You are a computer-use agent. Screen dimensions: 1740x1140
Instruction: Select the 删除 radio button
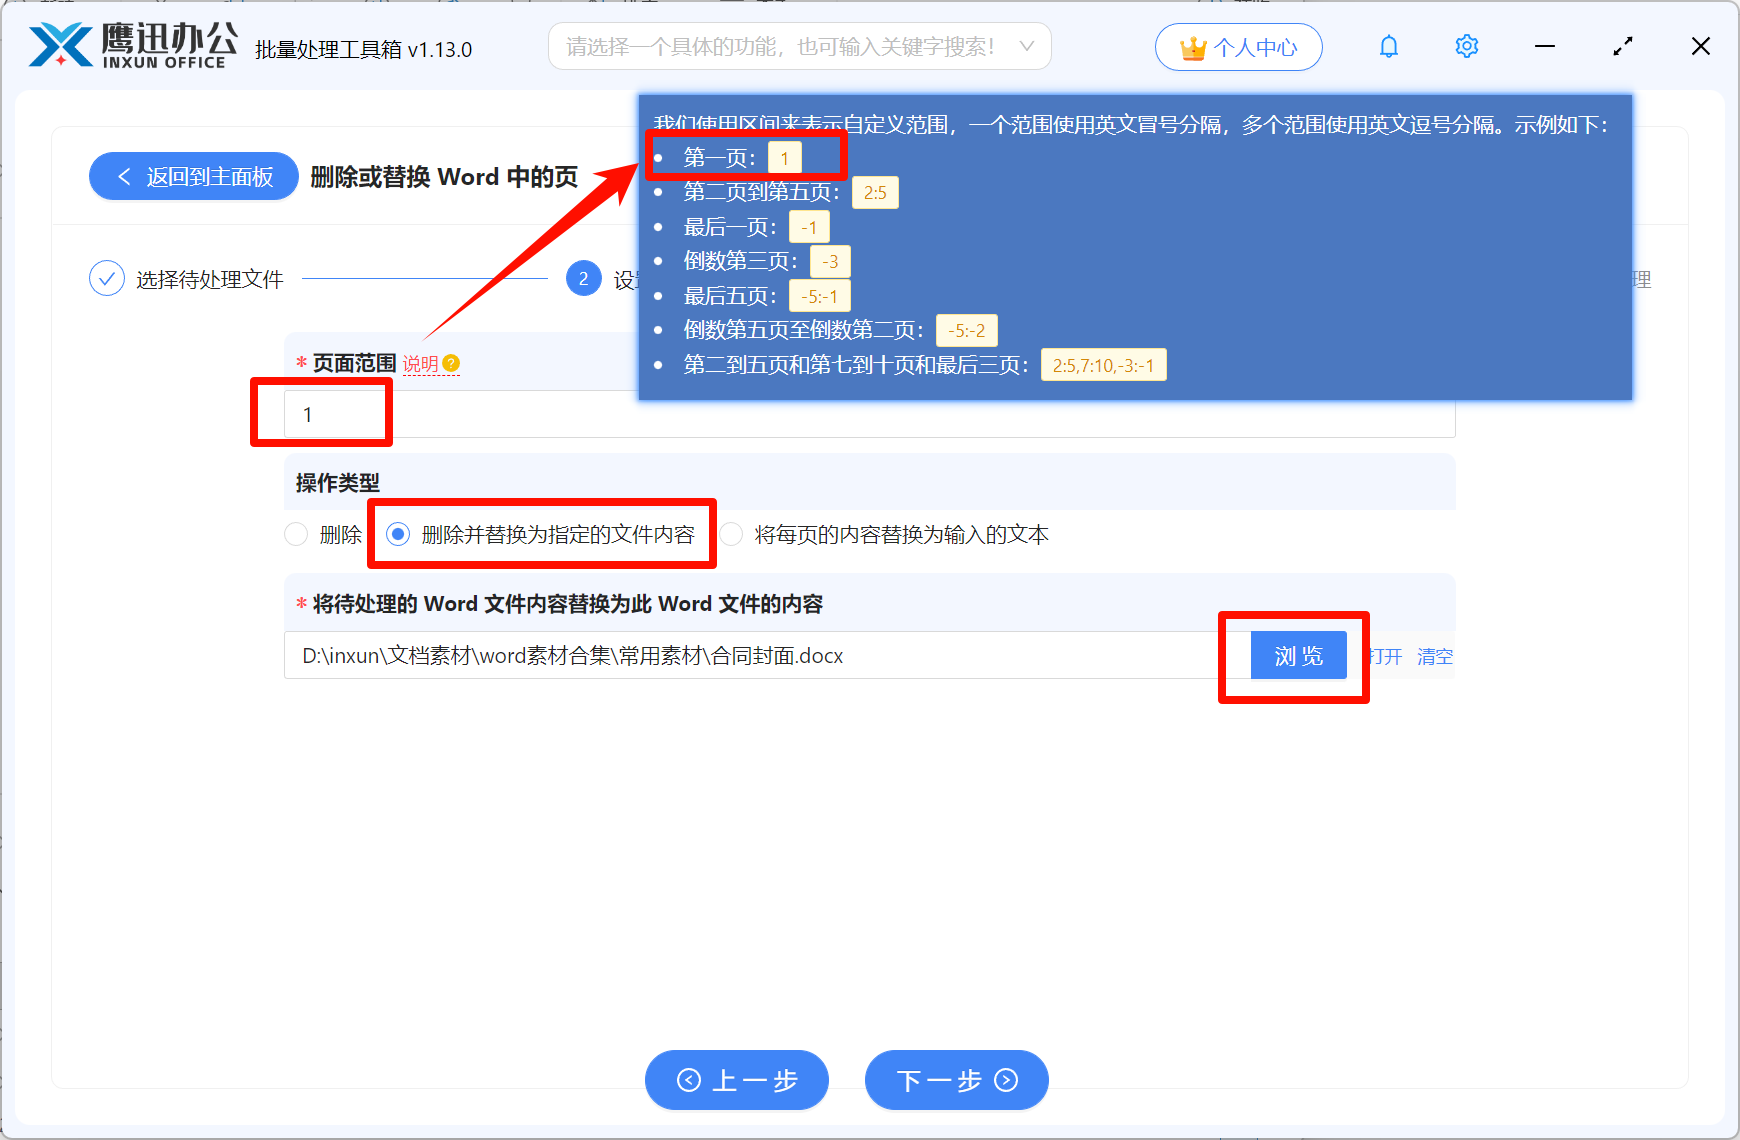[x=296, y=535]
